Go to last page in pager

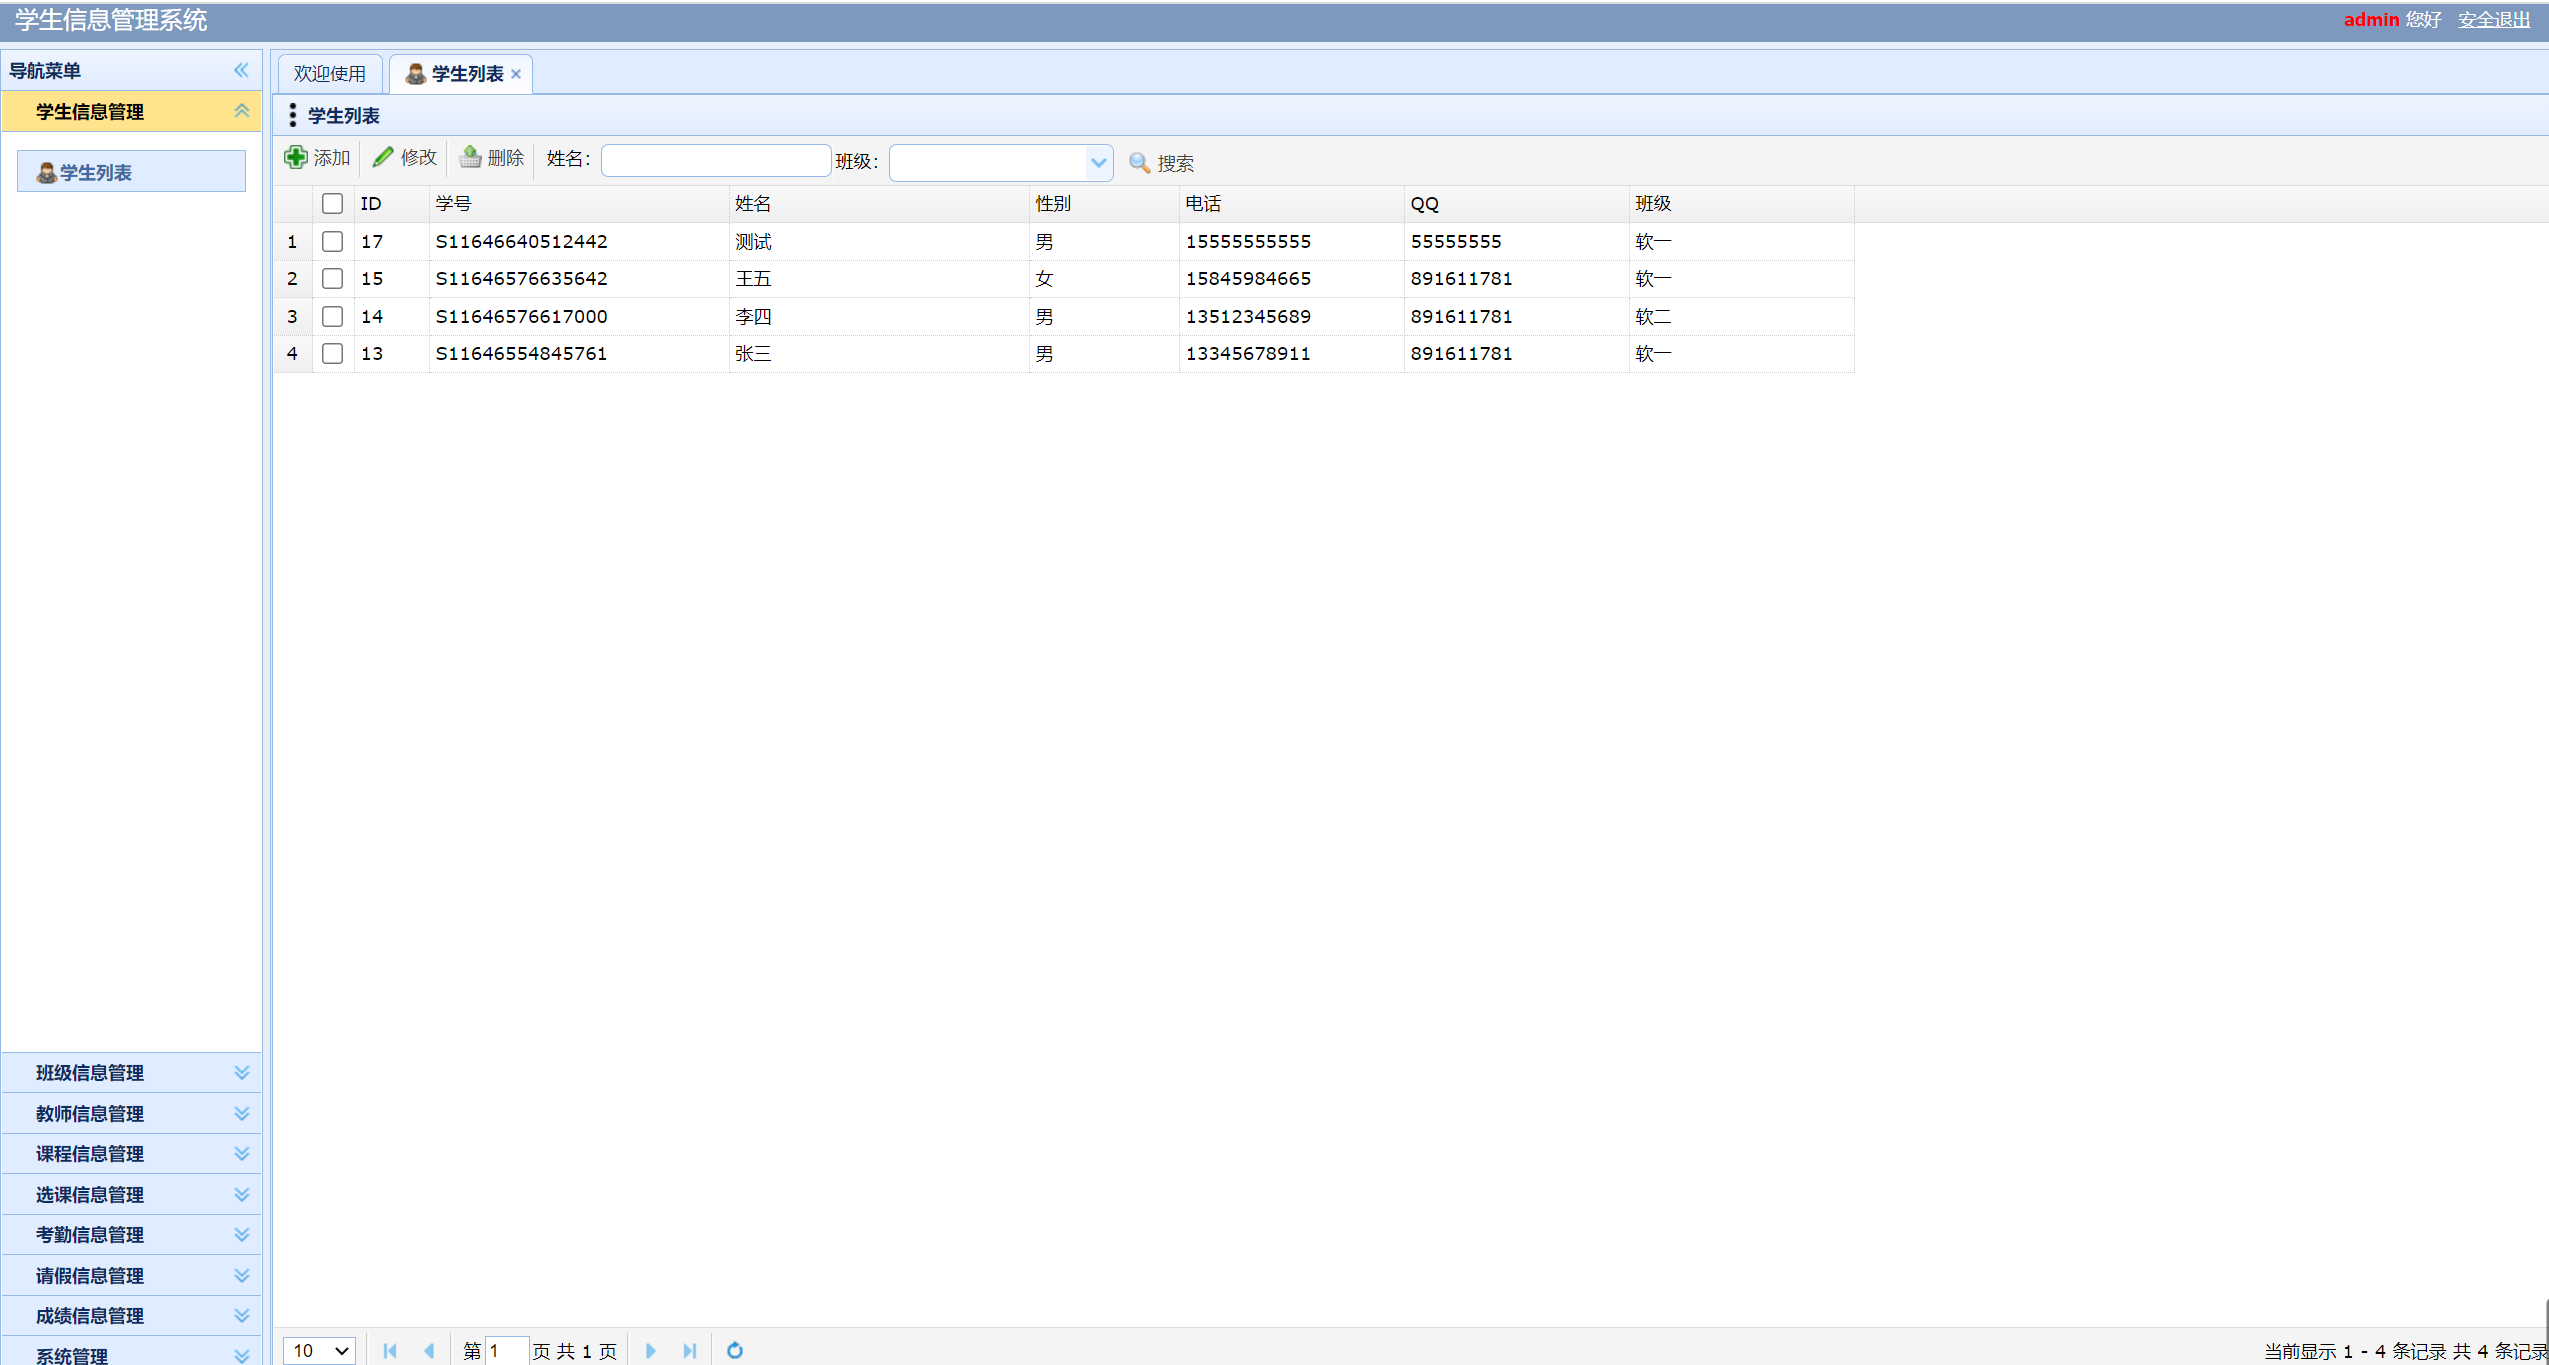point(690,1350)
